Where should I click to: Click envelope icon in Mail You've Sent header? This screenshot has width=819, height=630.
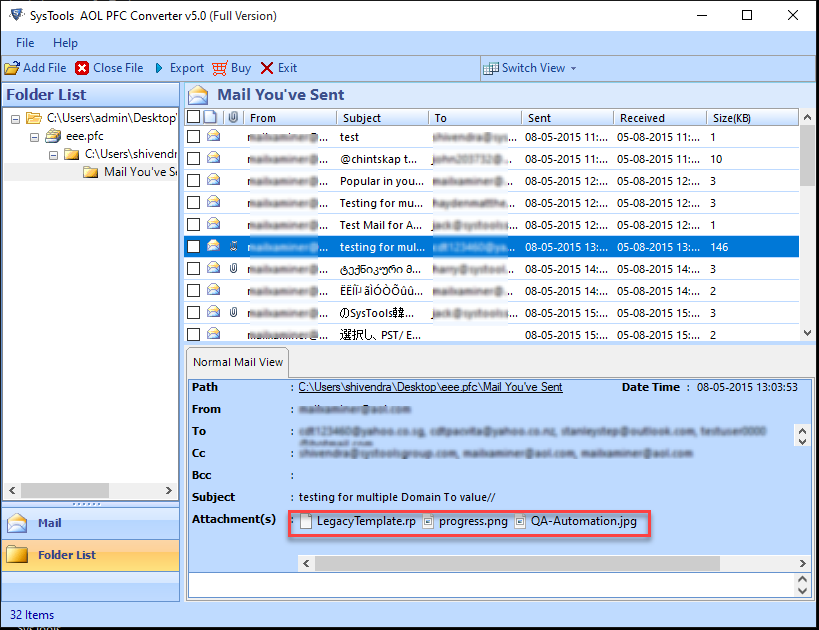point(198,95)
